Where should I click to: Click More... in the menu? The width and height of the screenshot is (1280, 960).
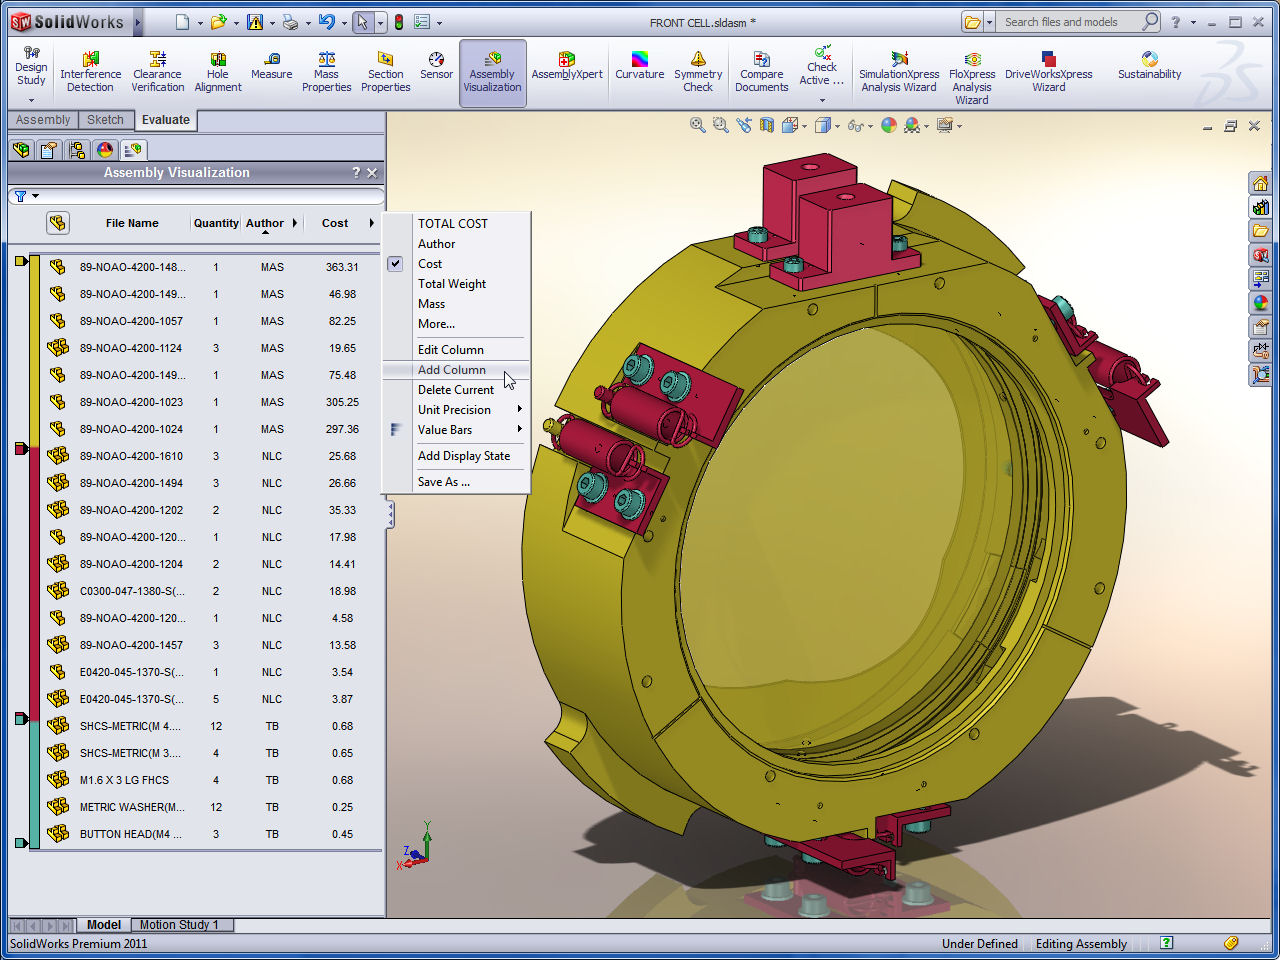click(x=436, y=324)
